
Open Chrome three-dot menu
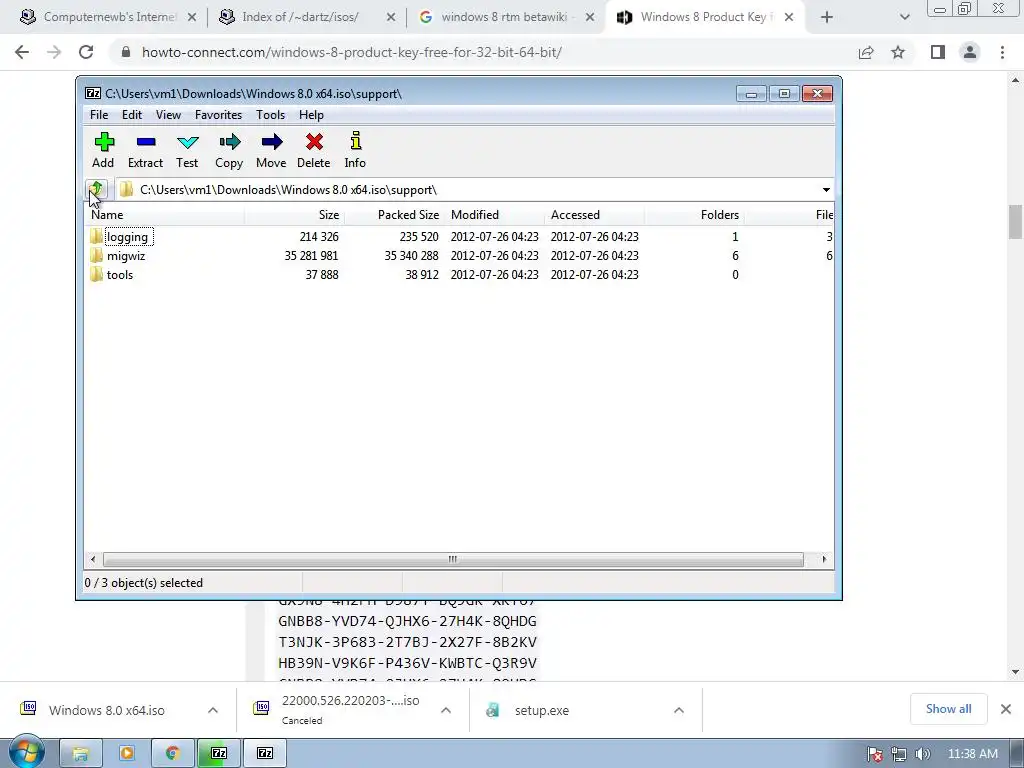(1002, 52)
